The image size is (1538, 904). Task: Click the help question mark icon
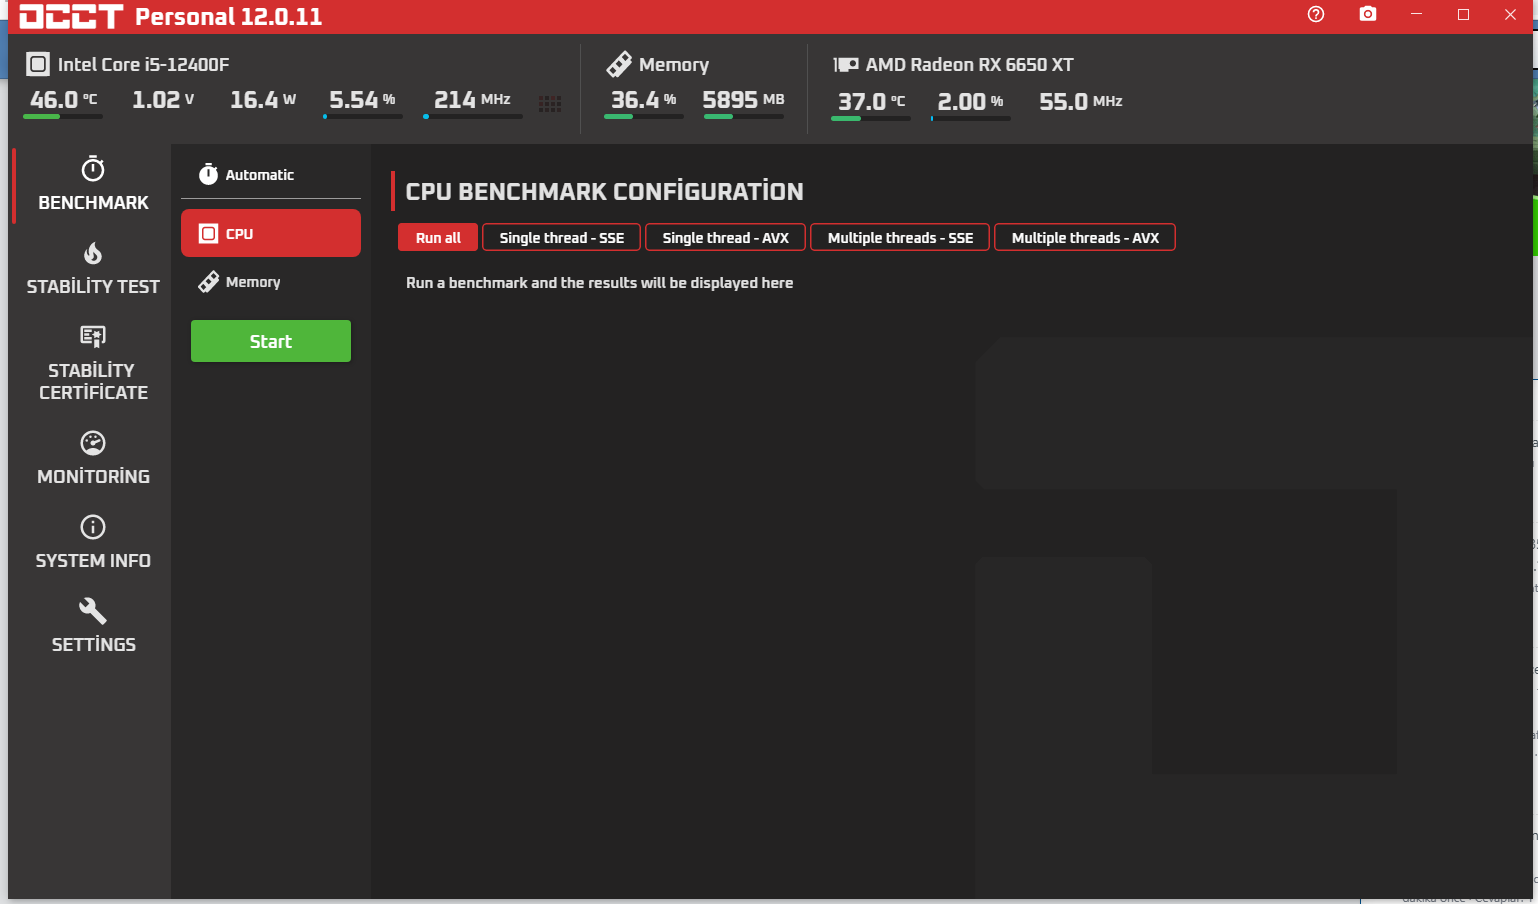coord(1316,14)
